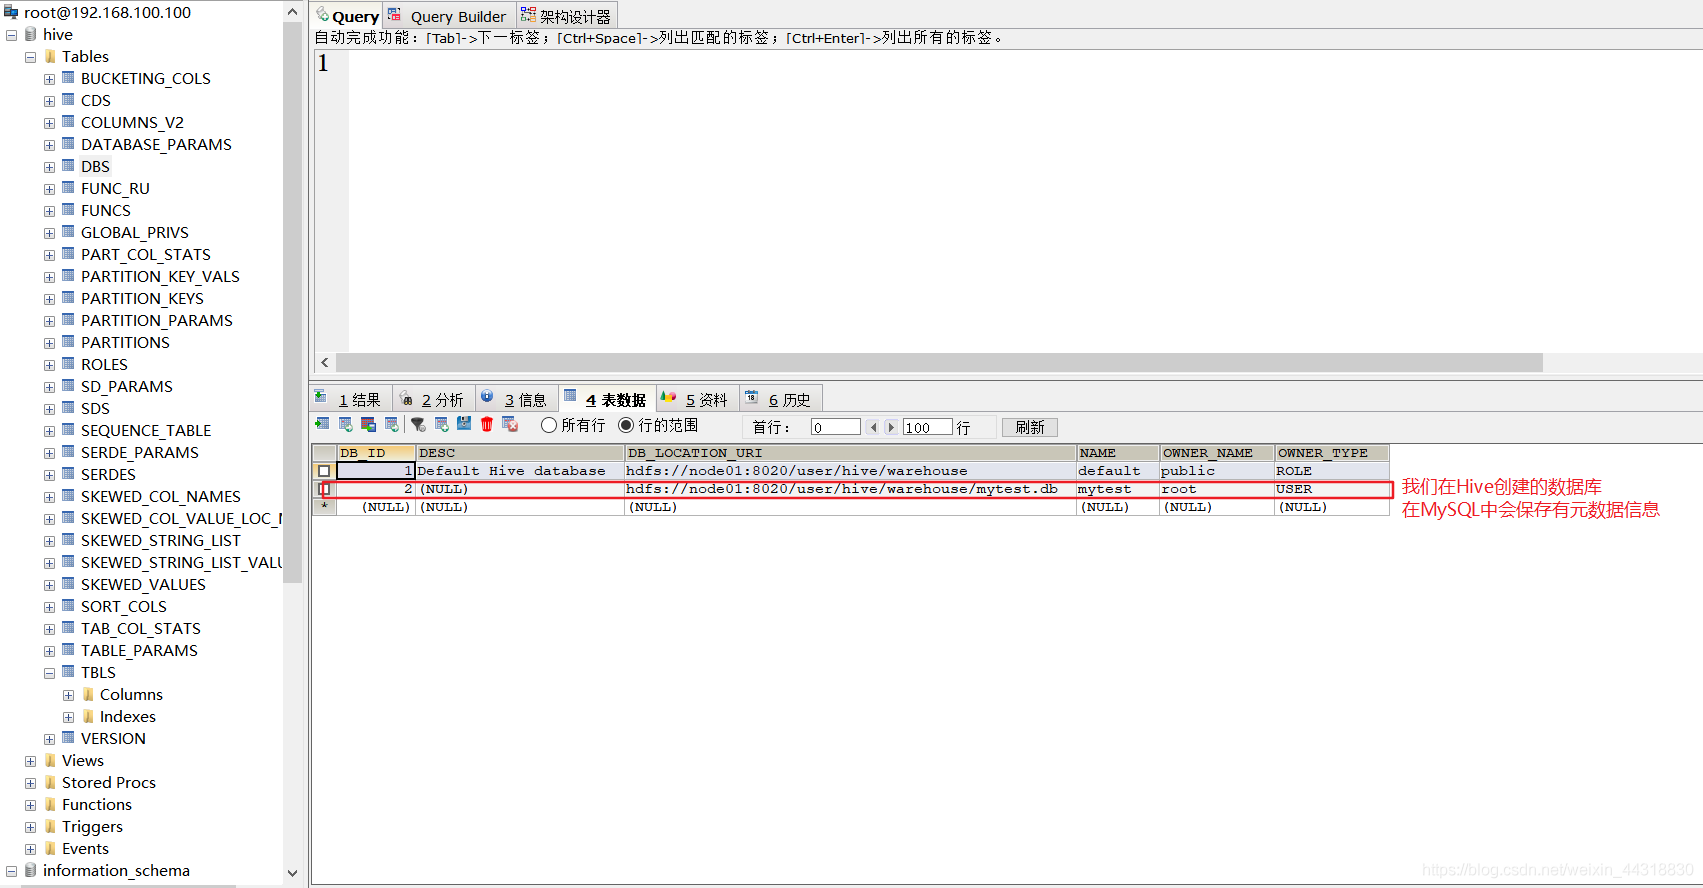Click the Events folder icon
The image size is (1703, 888).
click(x=50, y=848)
